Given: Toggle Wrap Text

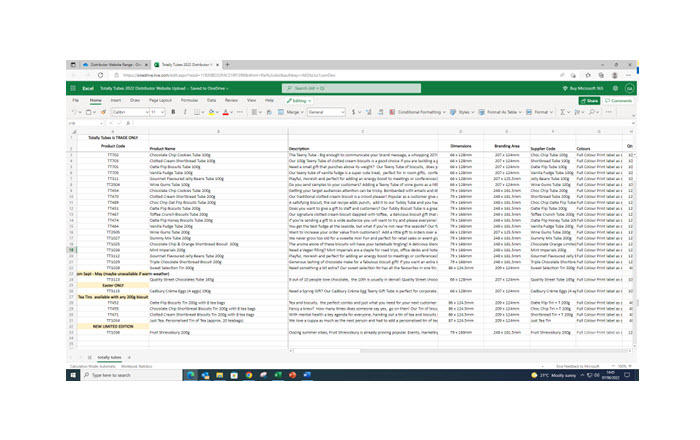Looking at the screenshot, I should (269, 112).
